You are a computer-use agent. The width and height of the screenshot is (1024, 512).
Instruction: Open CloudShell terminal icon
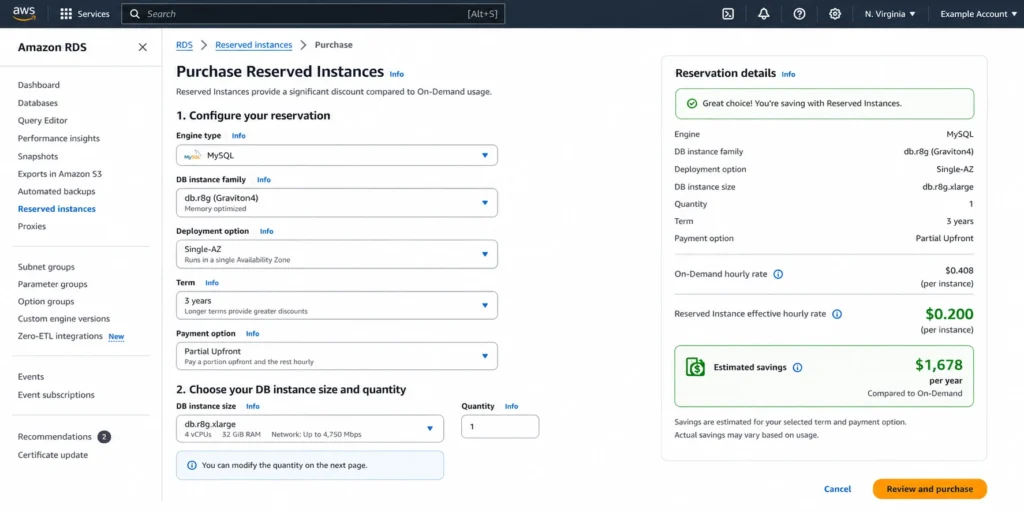(x=728, y=14)
